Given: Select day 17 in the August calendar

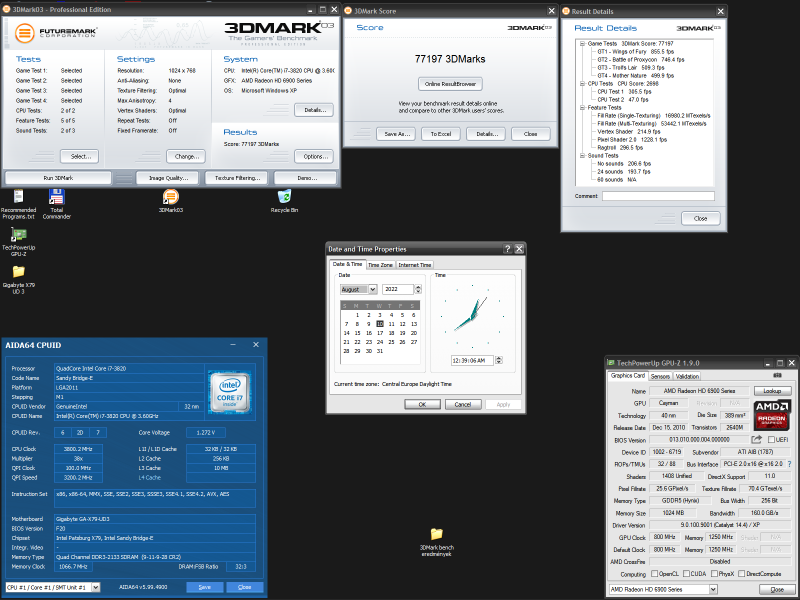Looking at the screenshot, I should (380, 333).
